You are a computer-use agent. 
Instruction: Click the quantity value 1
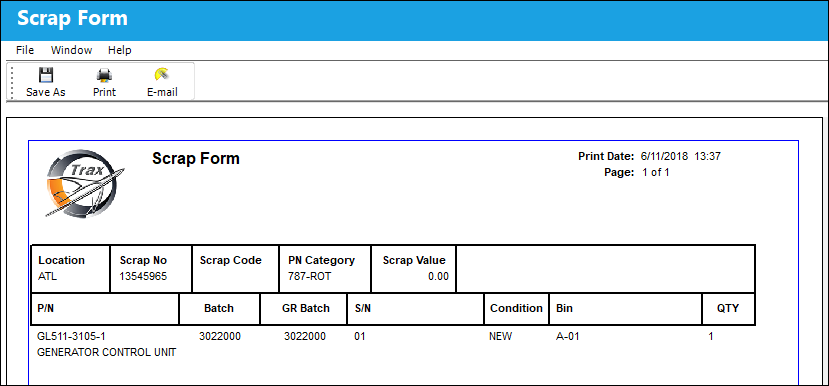point(711,336)
